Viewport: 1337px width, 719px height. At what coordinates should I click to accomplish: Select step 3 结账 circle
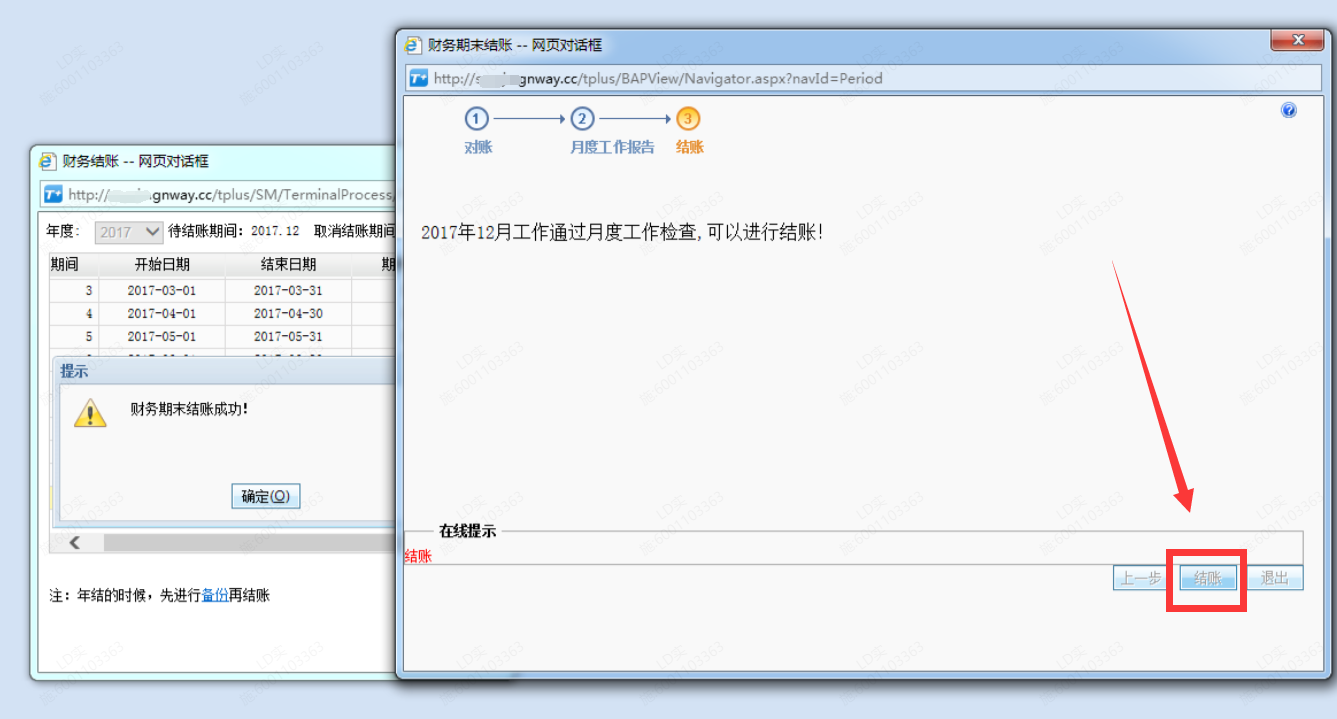click(x=688, y=119)
